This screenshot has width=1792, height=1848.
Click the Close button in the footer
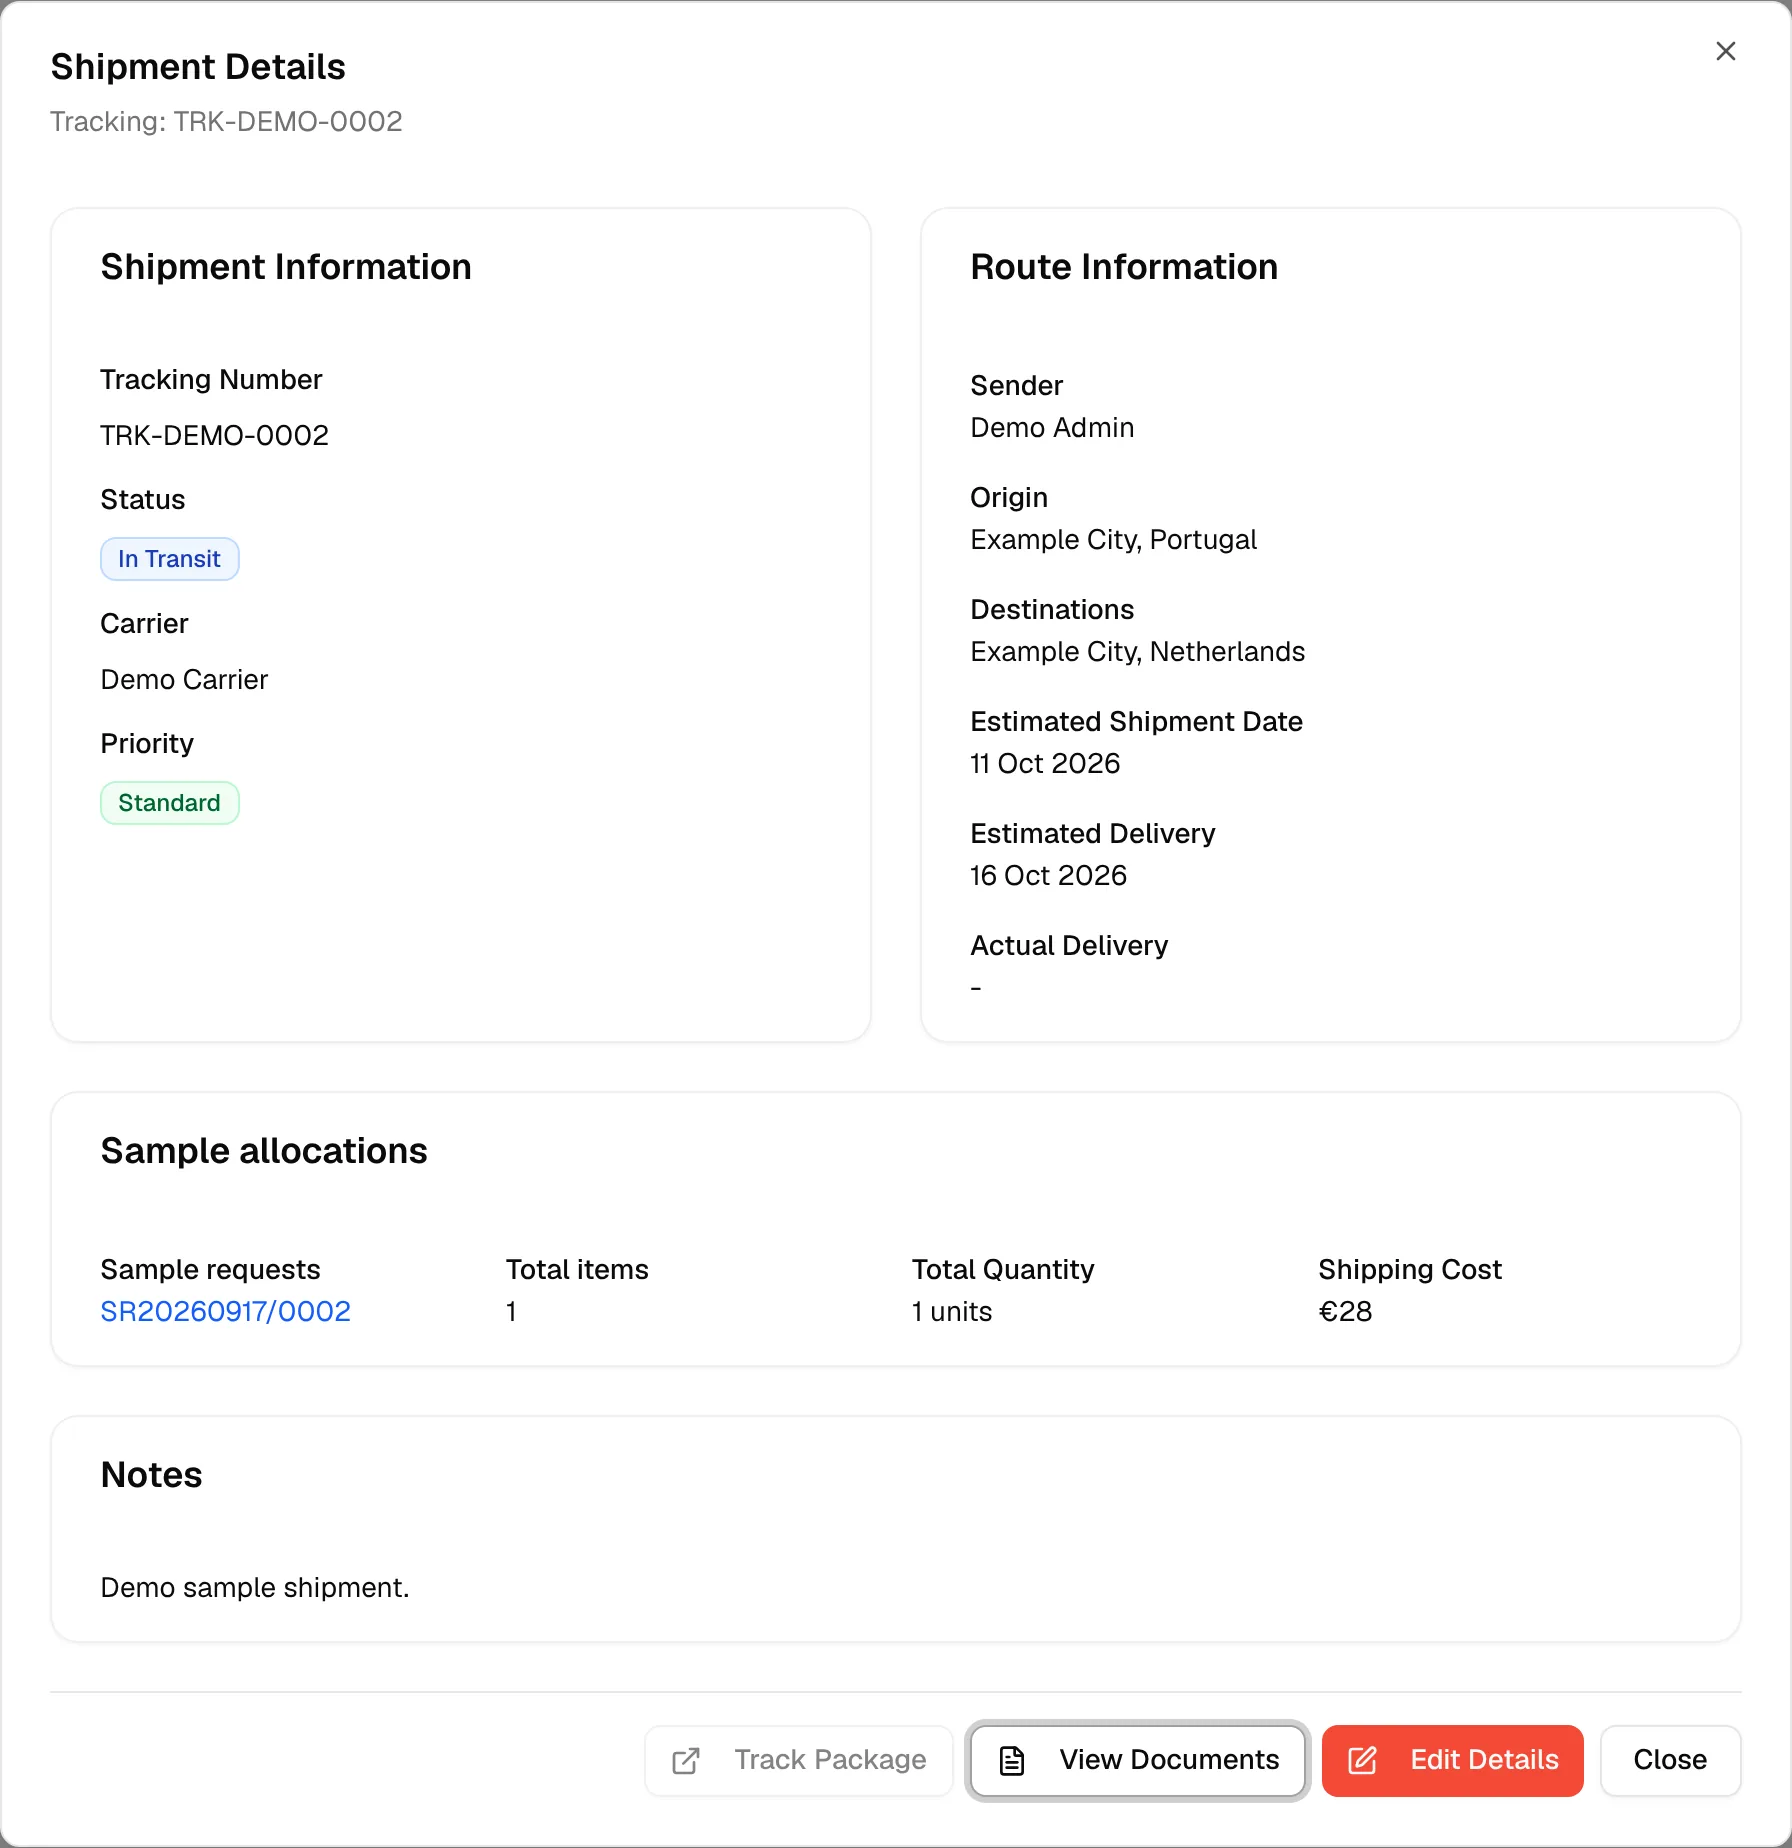tap(1670, 1760)
